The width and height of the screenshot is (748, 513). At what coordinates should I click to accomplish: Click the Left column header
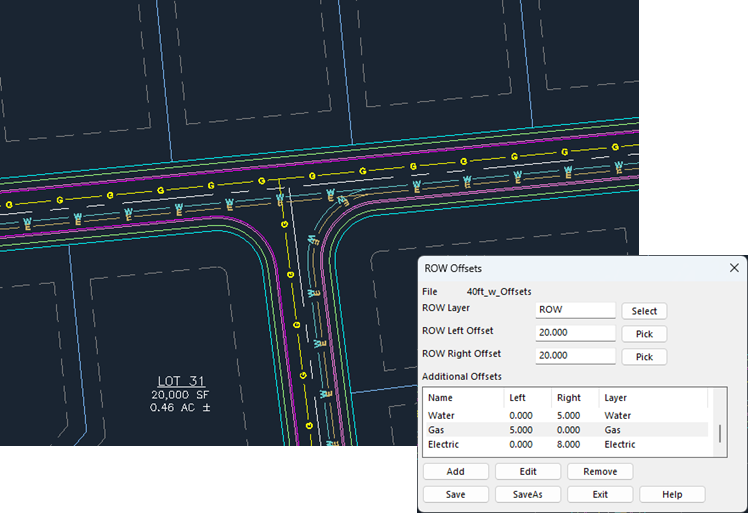point(528,398)
